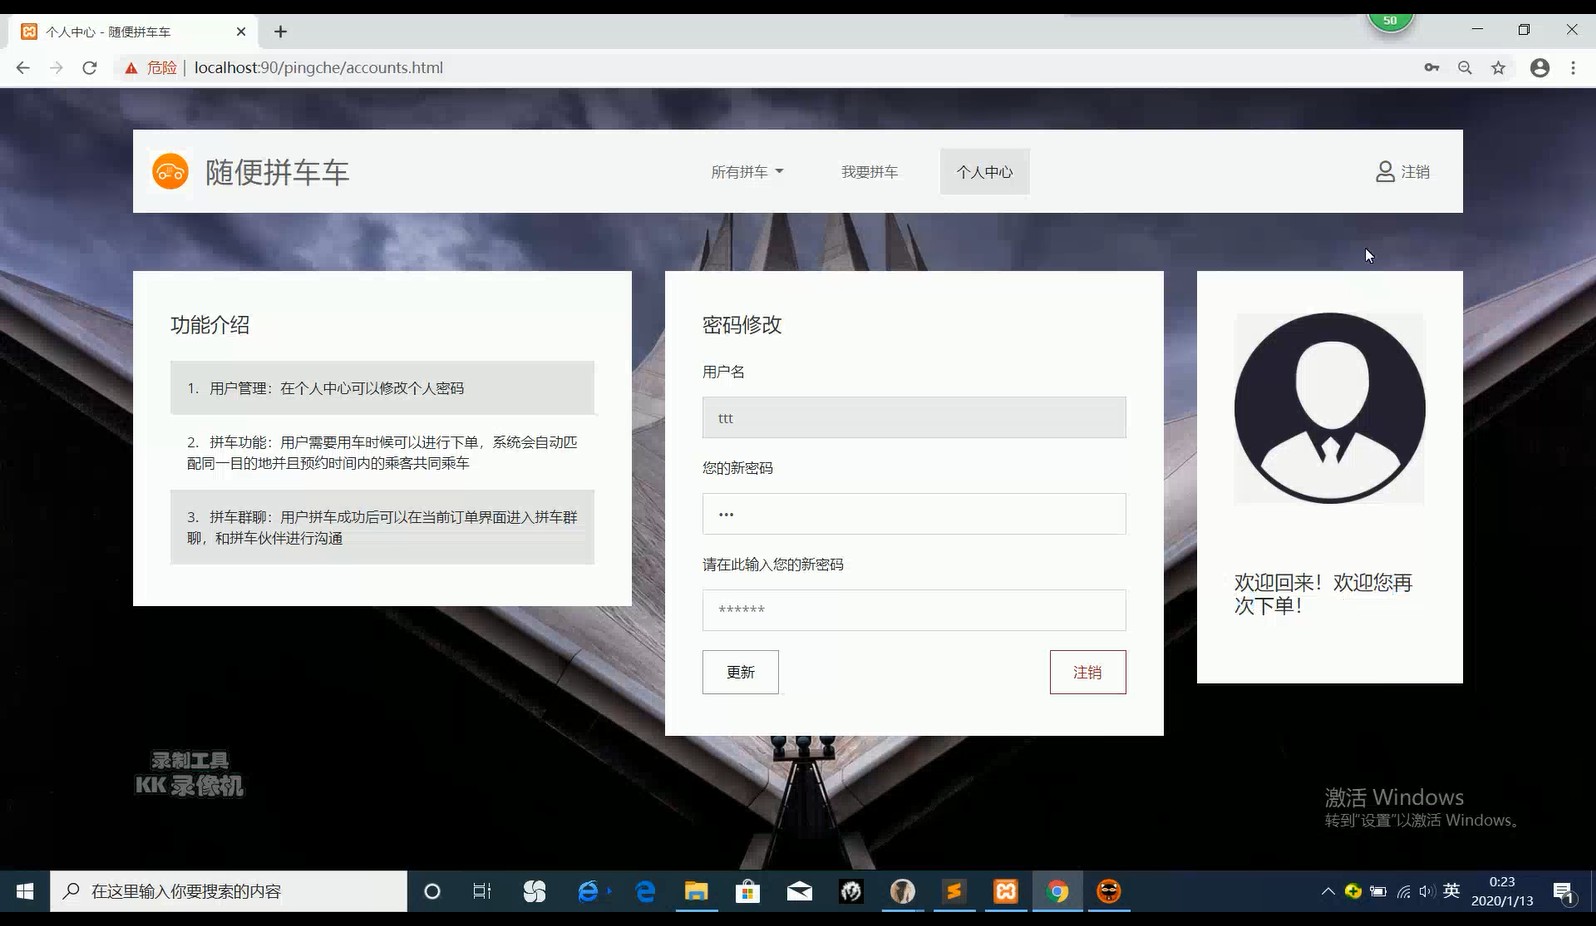
Task: Open a new browser tab
Action: [281, 32]
